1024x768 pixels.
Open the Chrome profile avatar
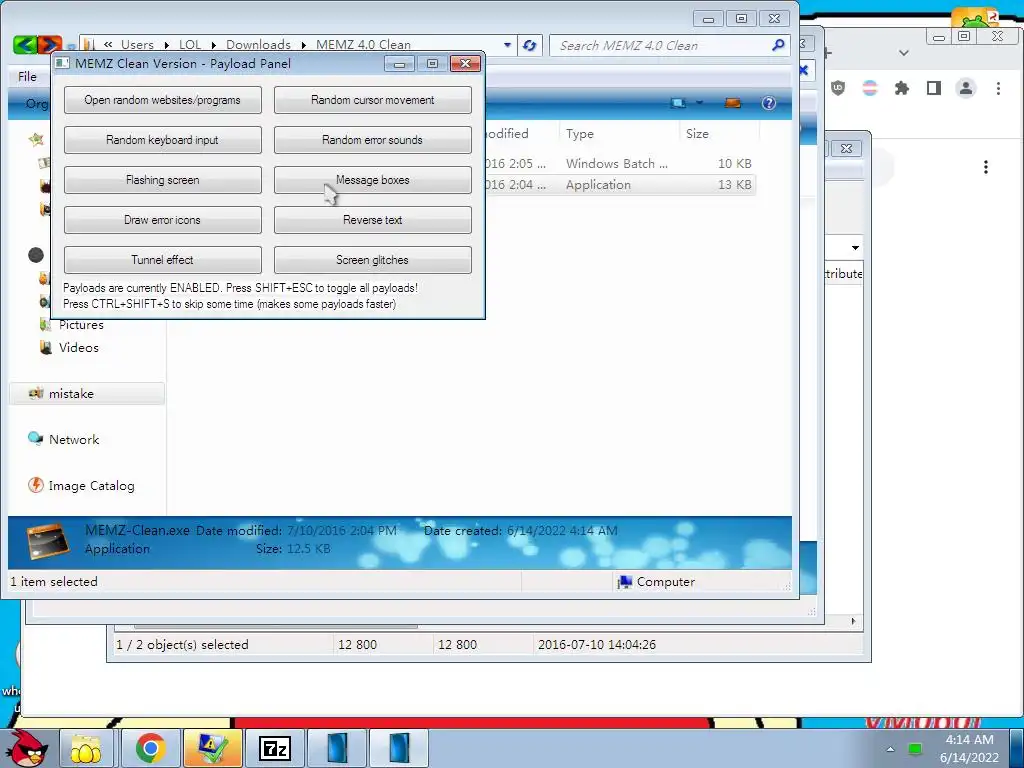coord(966,88)
